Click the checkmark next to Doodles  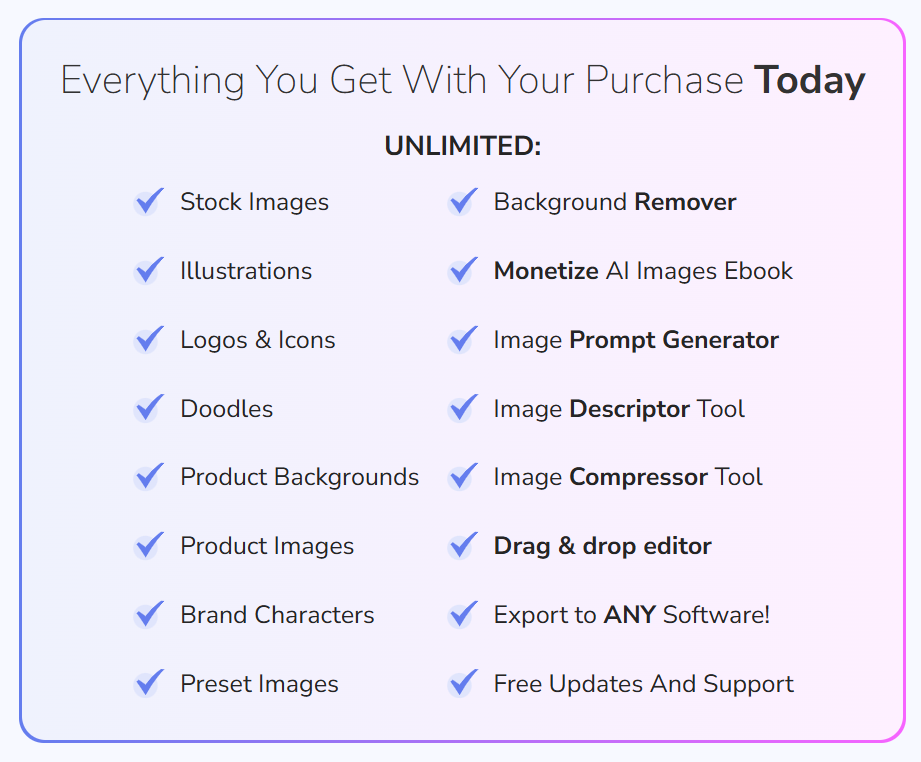point(149,409)
